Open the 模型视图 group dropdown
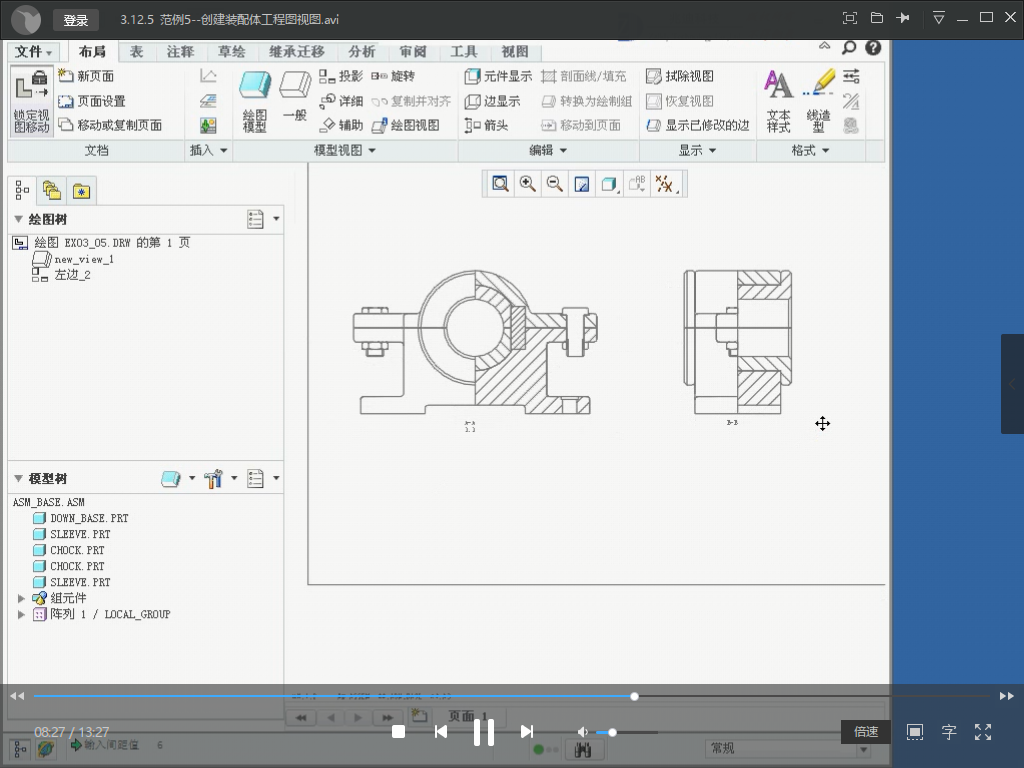1024x768 pixels. [x=345, y=150]
